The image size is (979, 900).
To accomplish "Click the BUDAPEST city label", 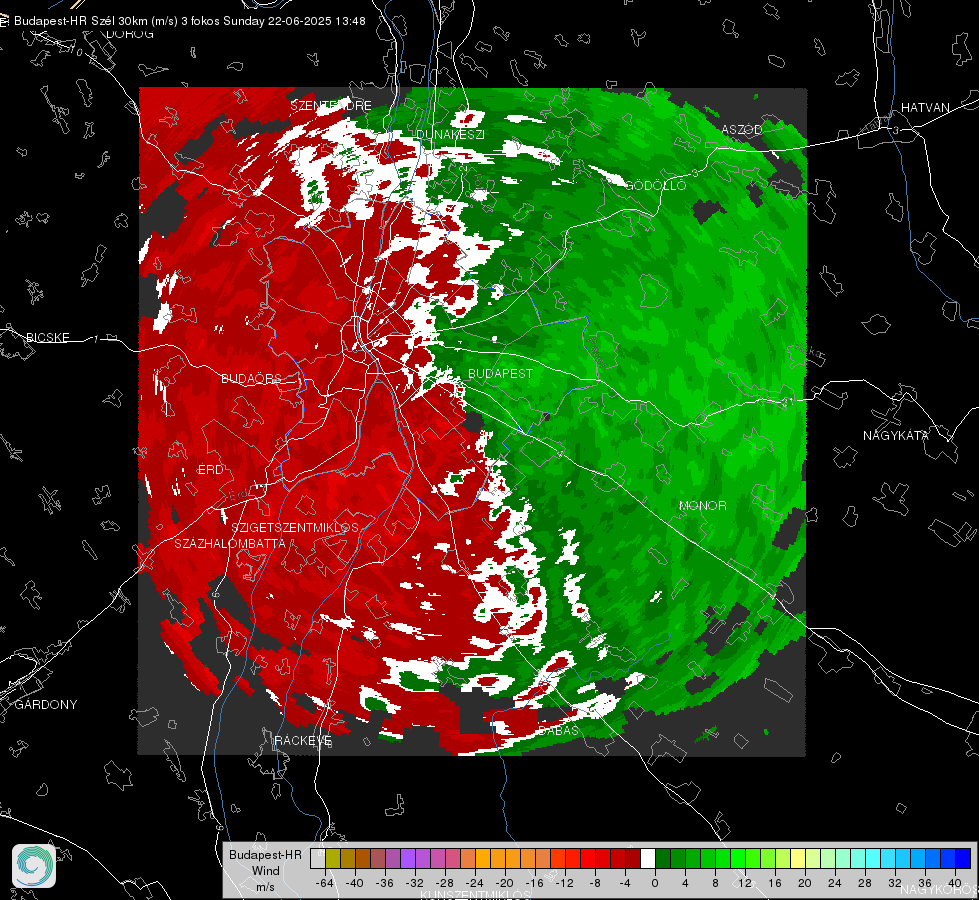I will coord(500,373).
